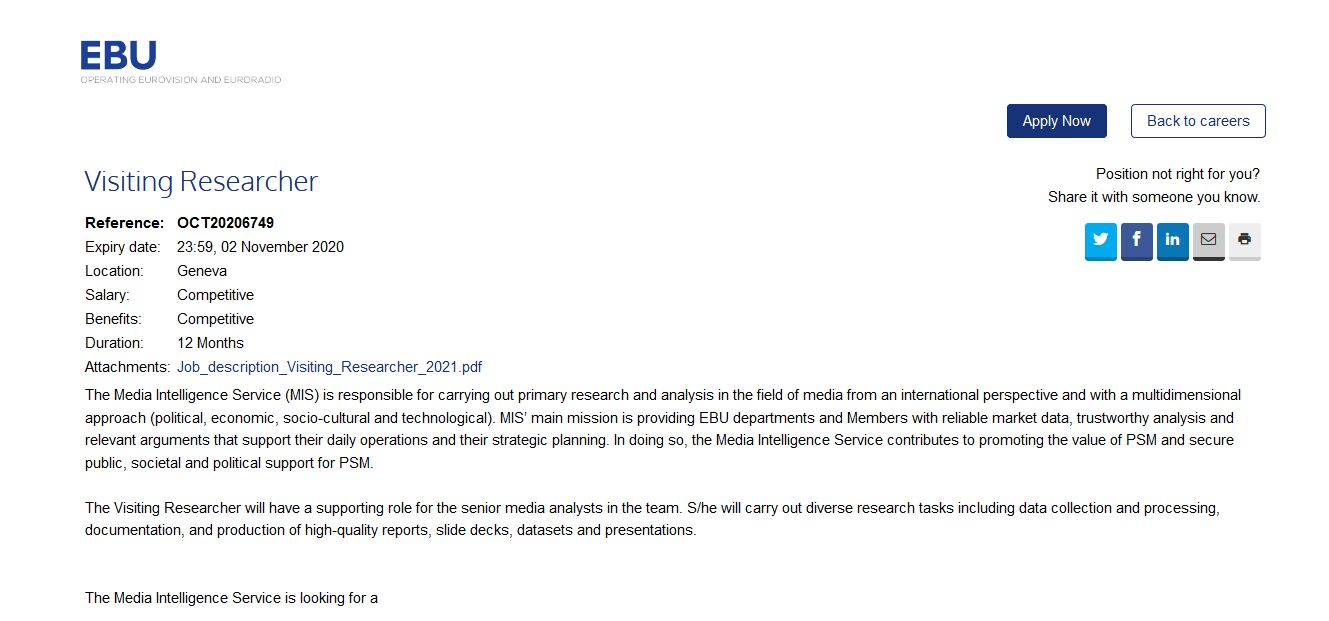1329x621 pixels.
Task: Click the Attachments label
Action: 127,367
